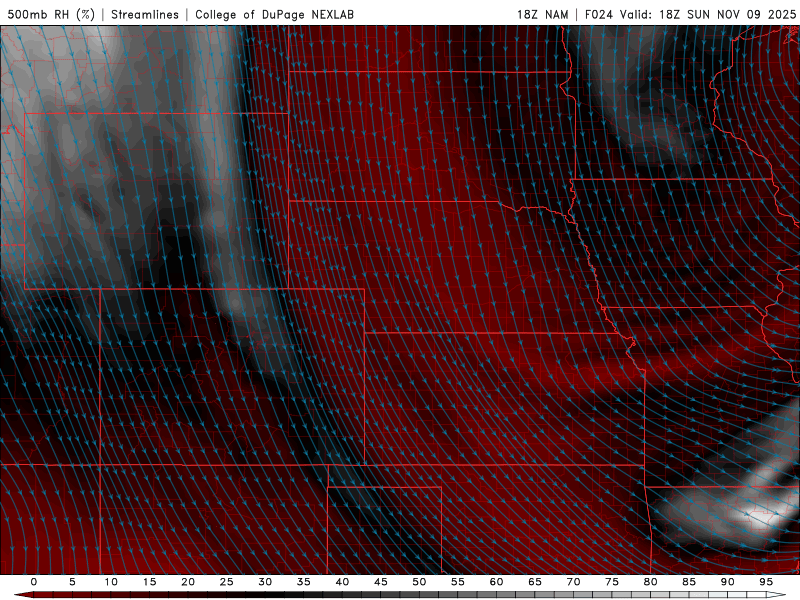Viewport: 800px width, 600px height.
Task: Click the 70 value on the color scale
Action: [573, 582]
